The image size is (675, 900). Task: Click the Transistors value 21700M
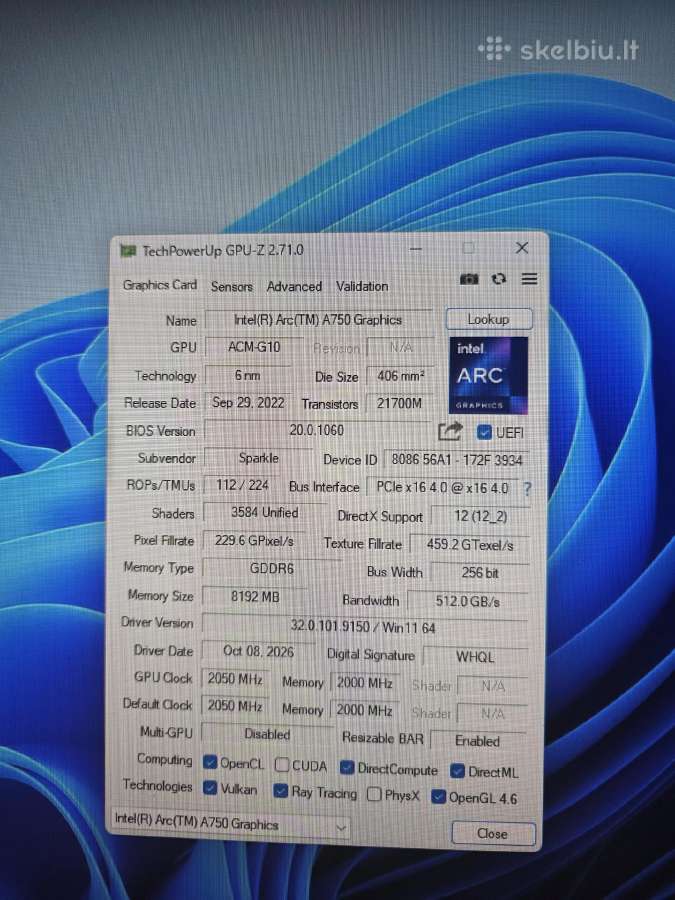pos(399,404)
